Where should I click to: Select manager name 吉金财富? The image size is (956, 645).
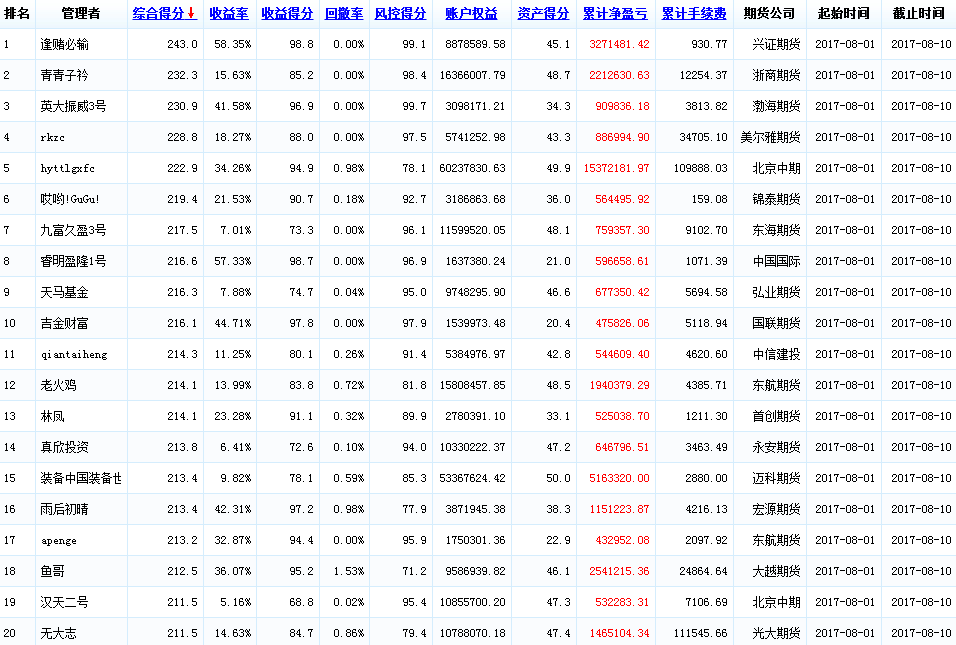[x=65, y=323]
